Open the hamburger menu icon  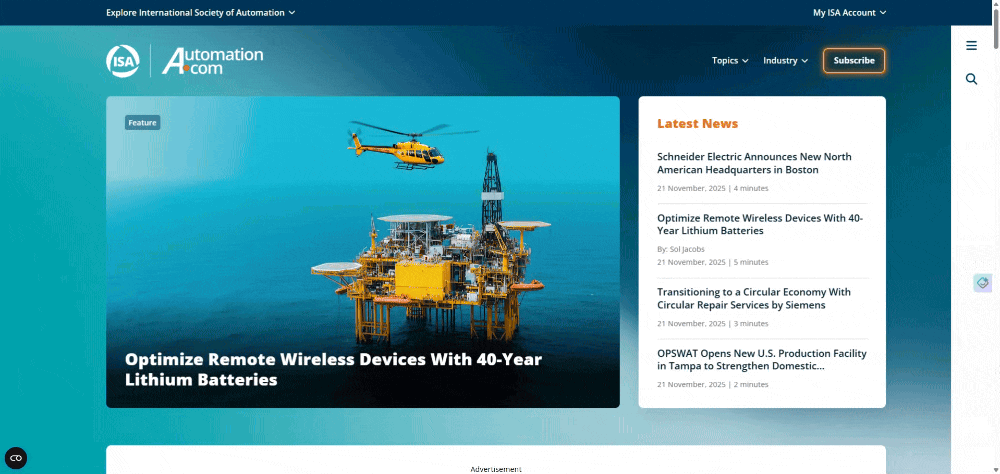pos(971,46)
